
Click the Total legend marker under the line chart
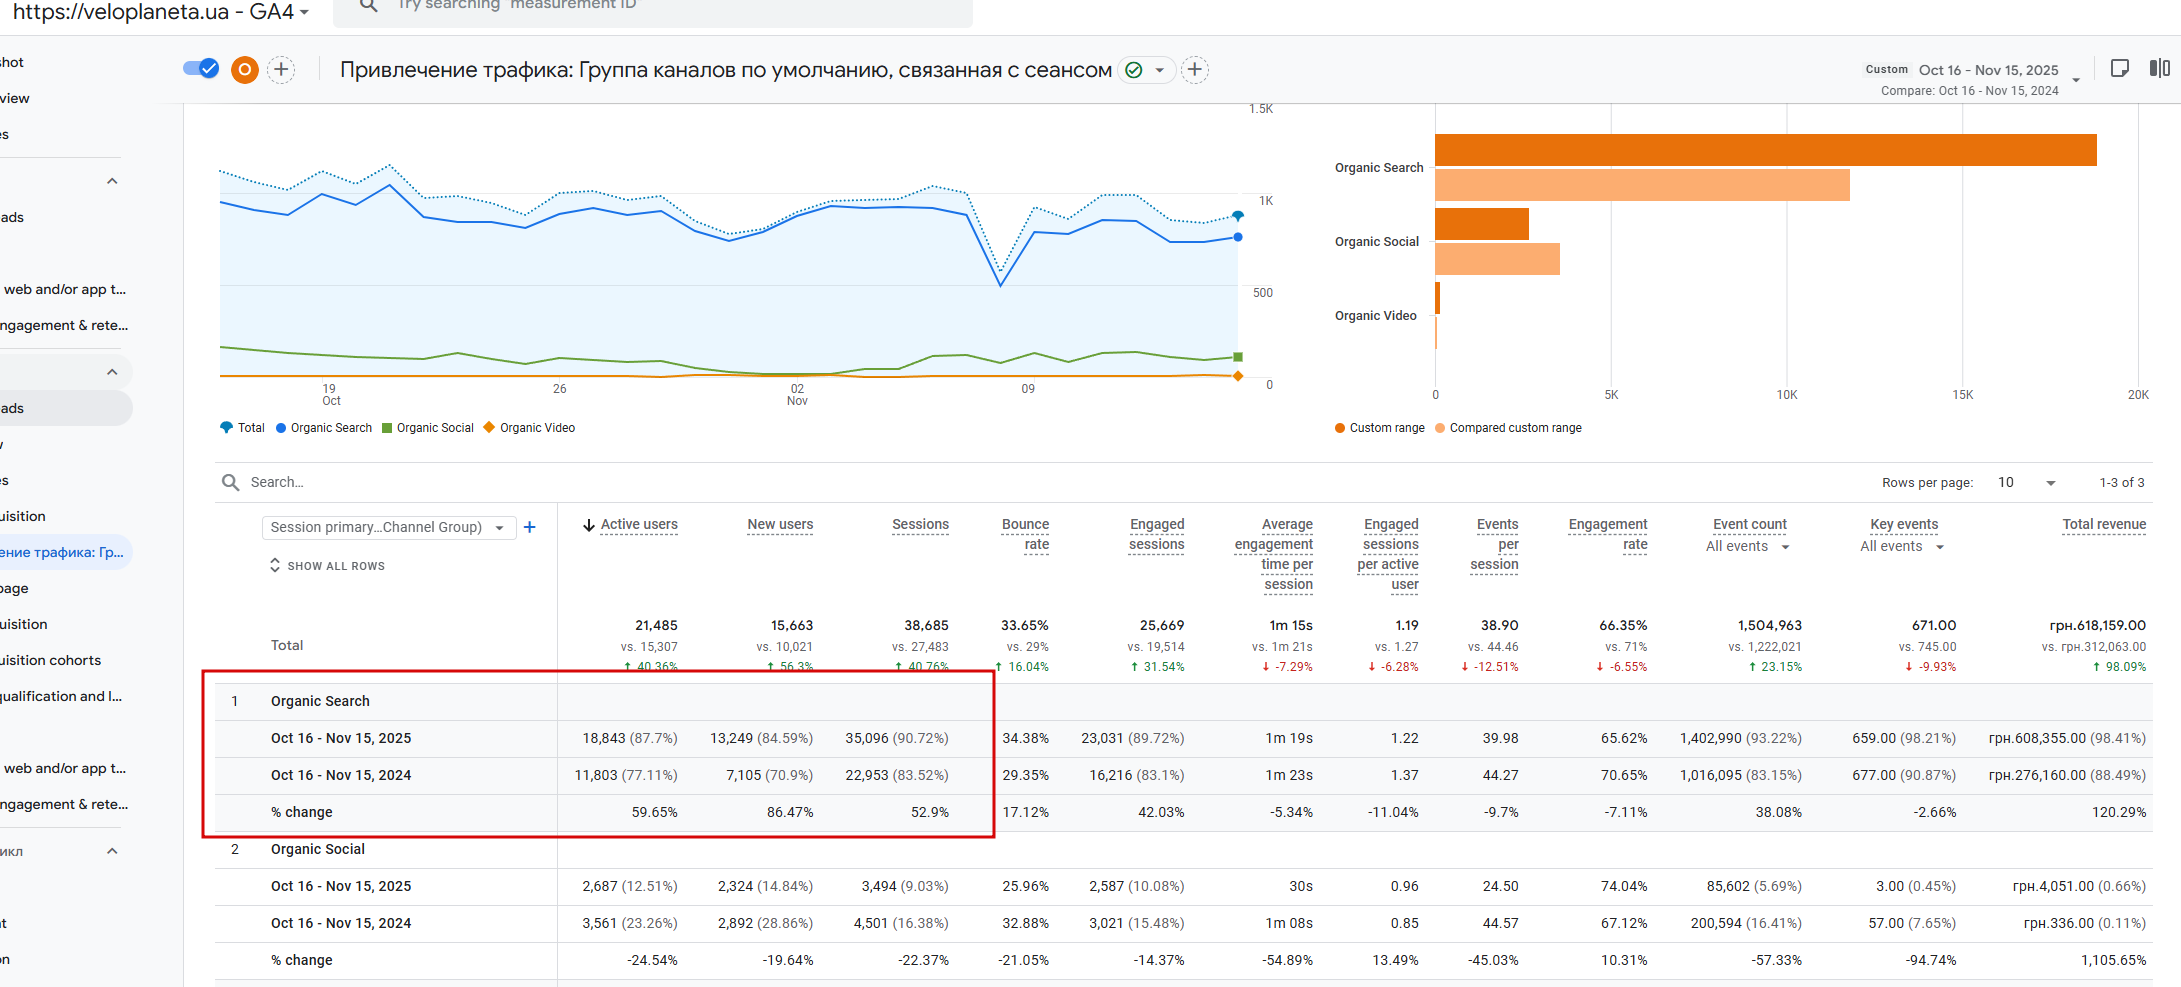[x=226, y=427]
